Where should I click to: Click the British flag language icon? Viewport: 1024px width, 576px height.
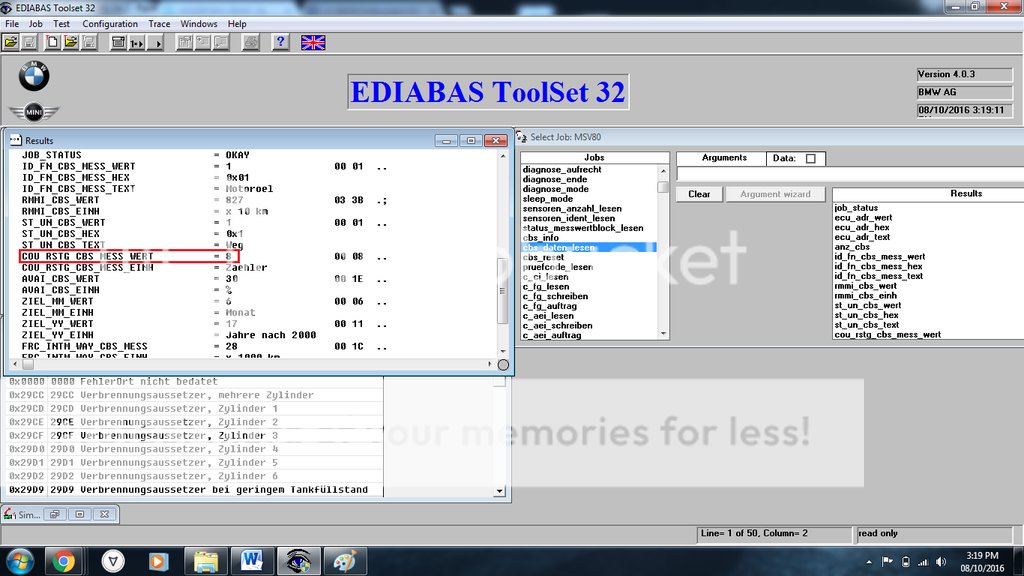pos(313,43)
